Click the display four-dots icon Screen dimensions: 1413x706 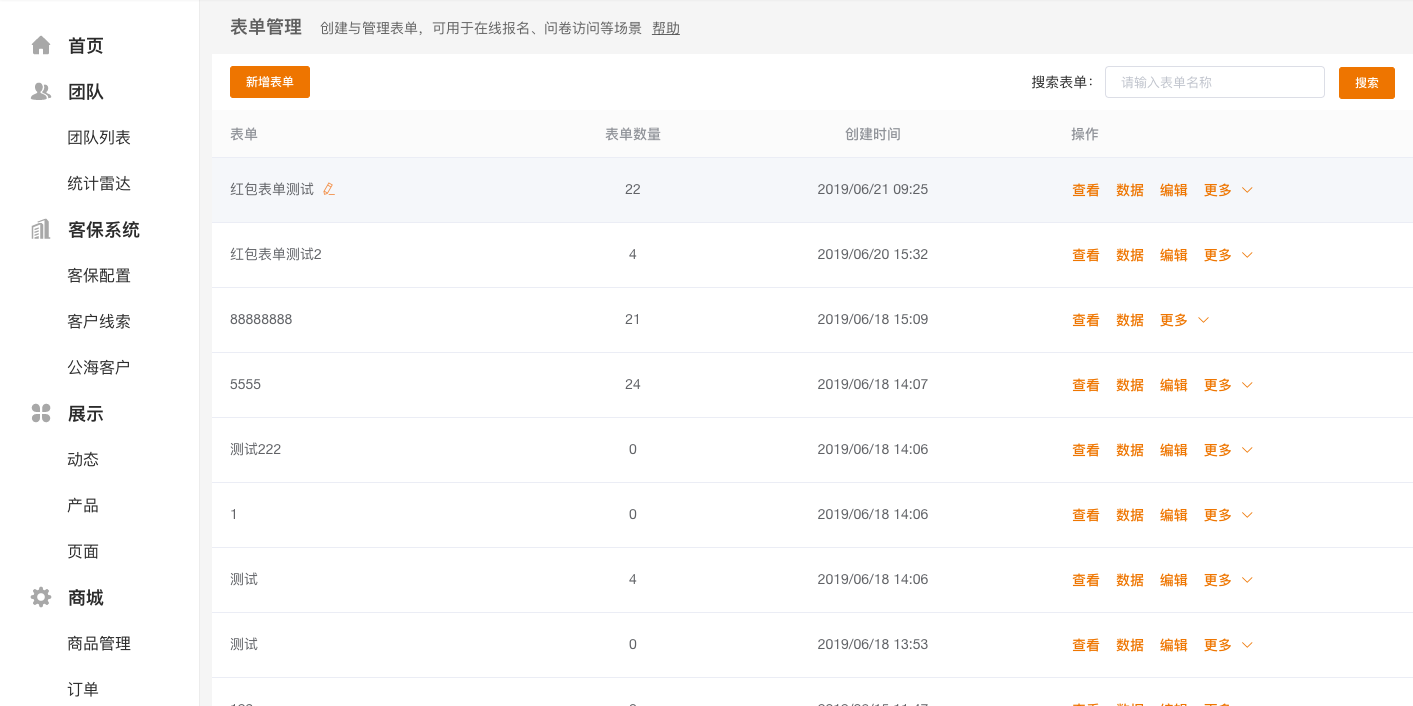pos(41,414)
